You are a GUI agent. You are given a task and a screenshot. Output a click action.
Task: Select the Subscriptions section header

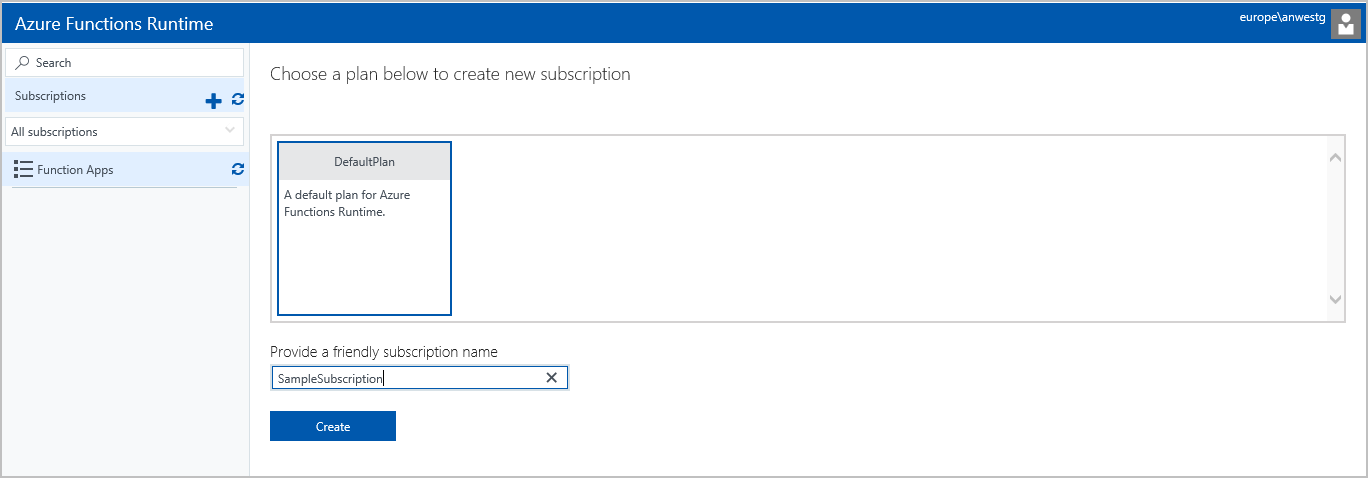click(x=51, y=96)
